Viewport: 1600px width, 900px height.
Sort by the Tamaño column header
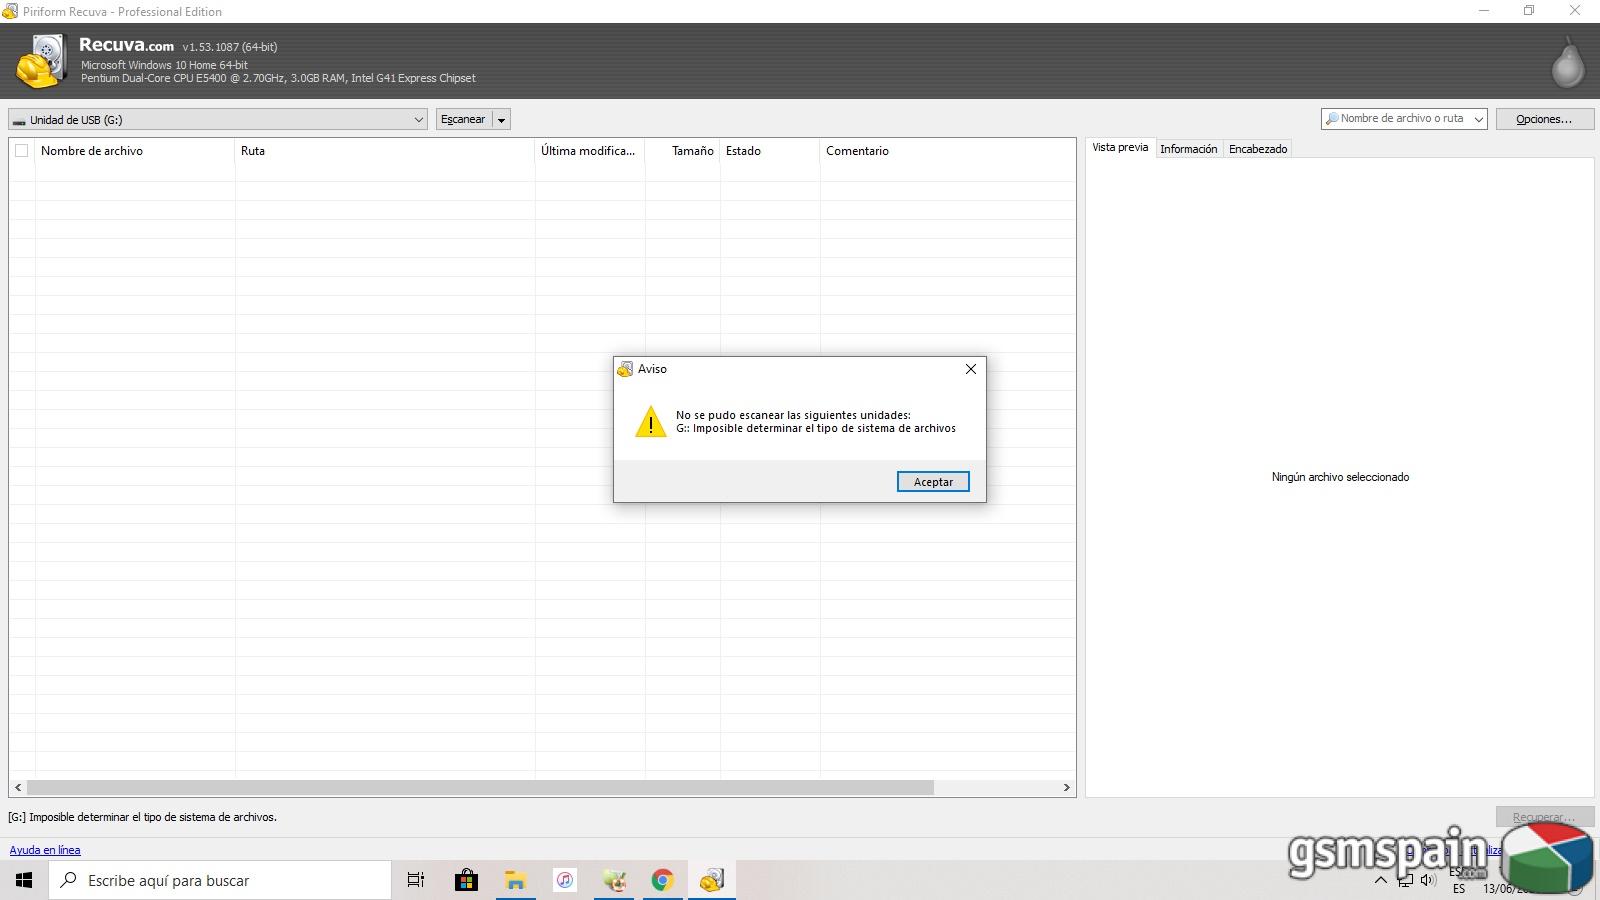point(683,151)
